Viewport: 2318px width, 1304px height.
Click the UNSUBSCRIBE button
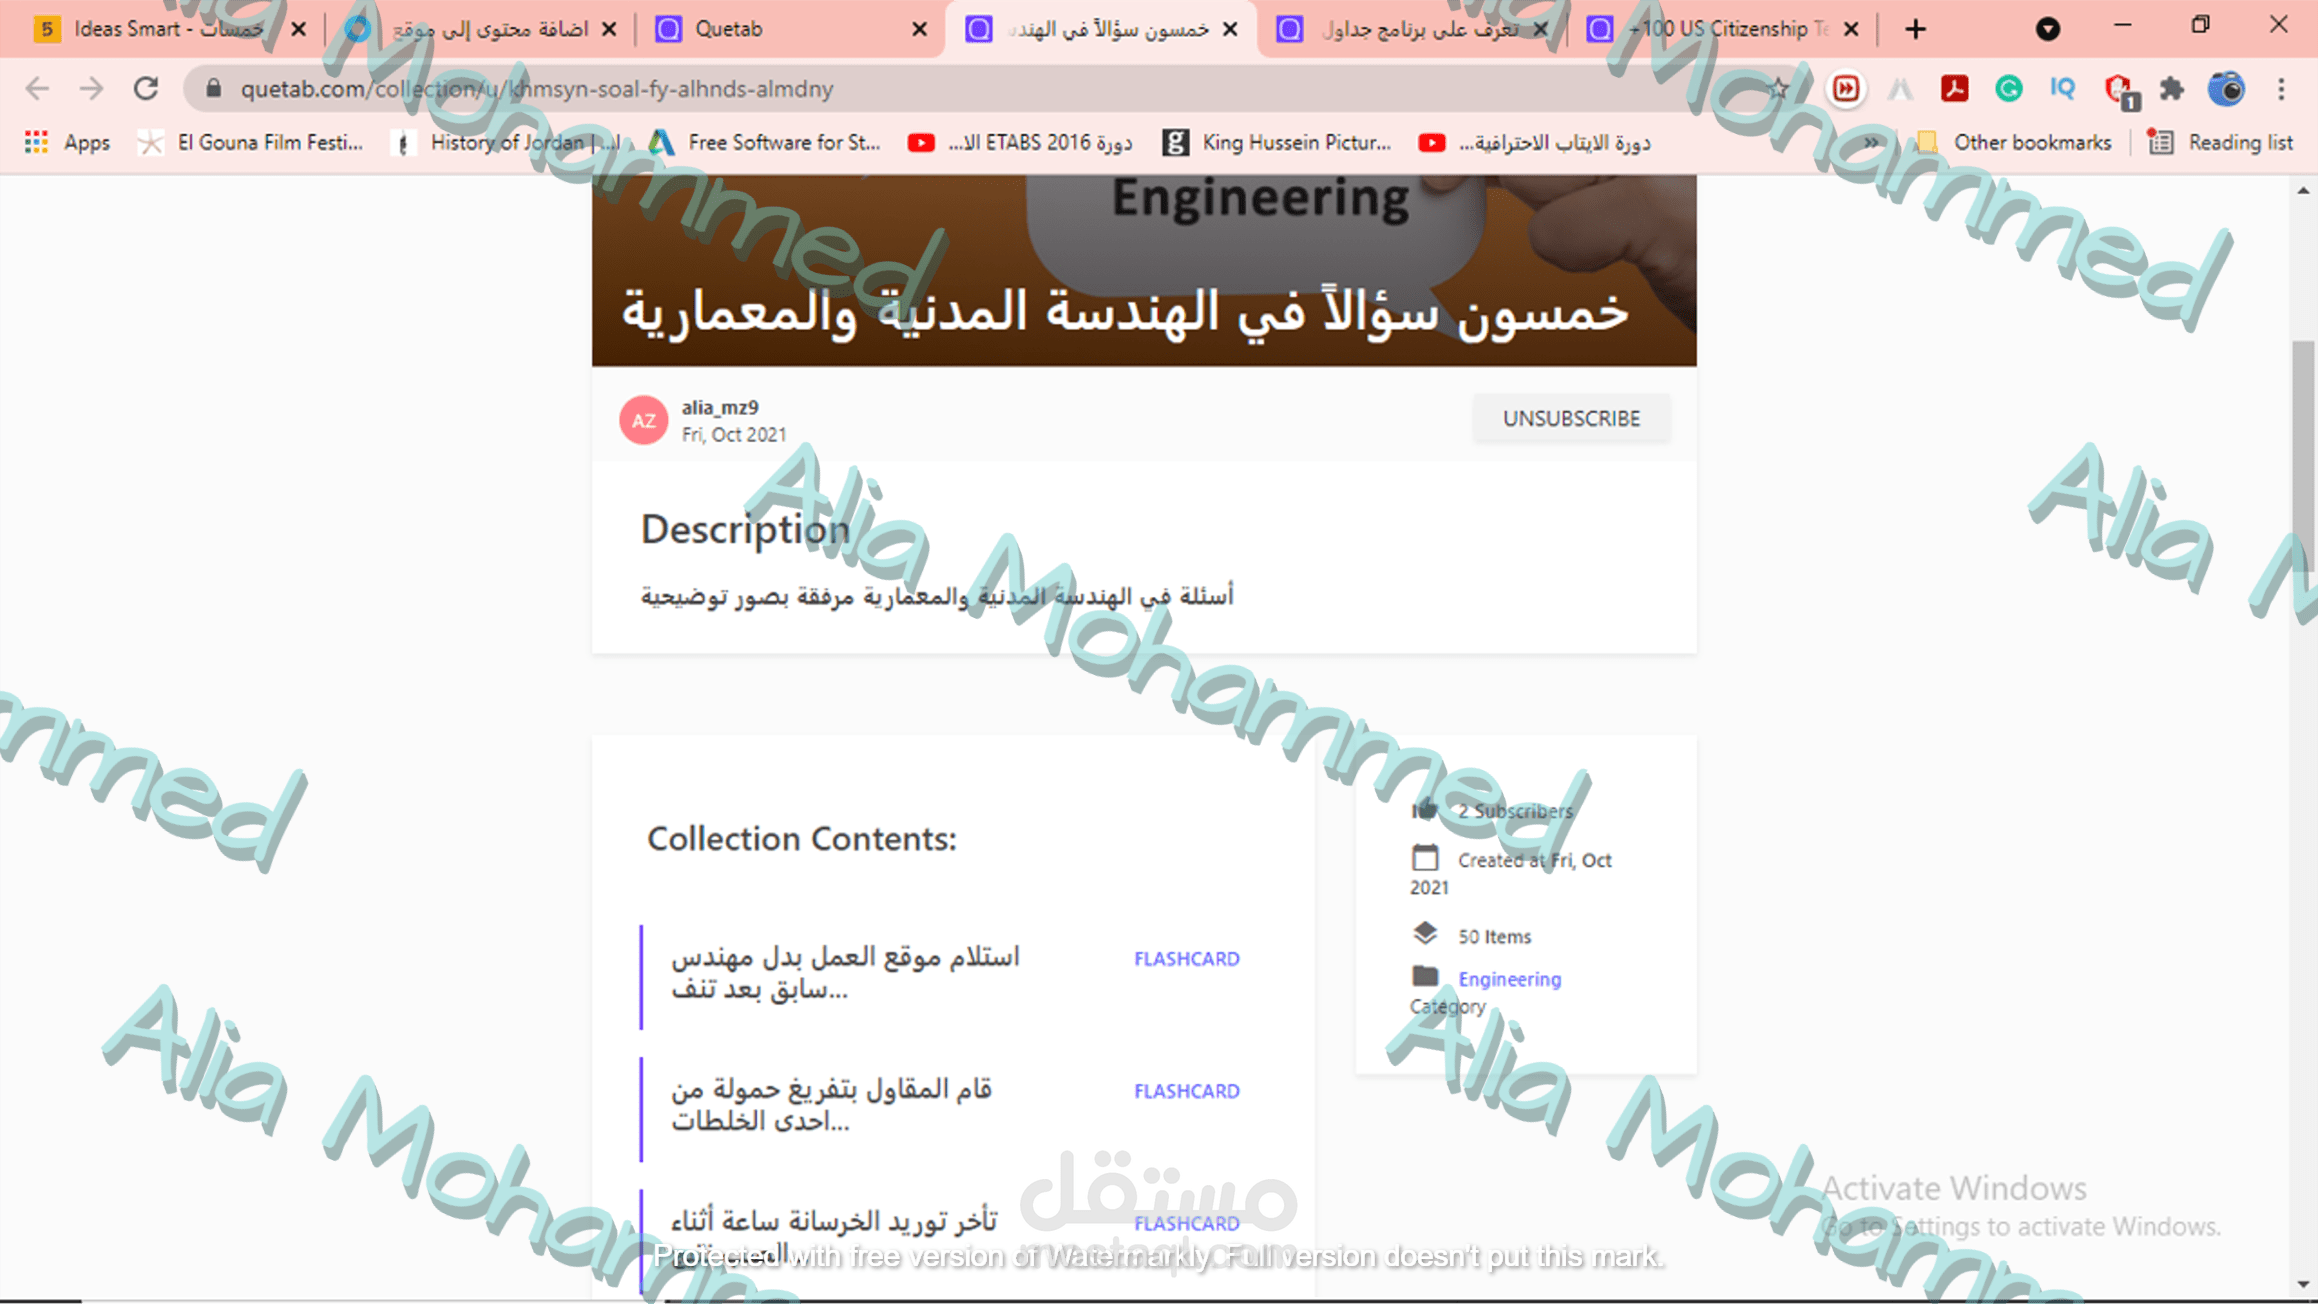point(1571,418)
